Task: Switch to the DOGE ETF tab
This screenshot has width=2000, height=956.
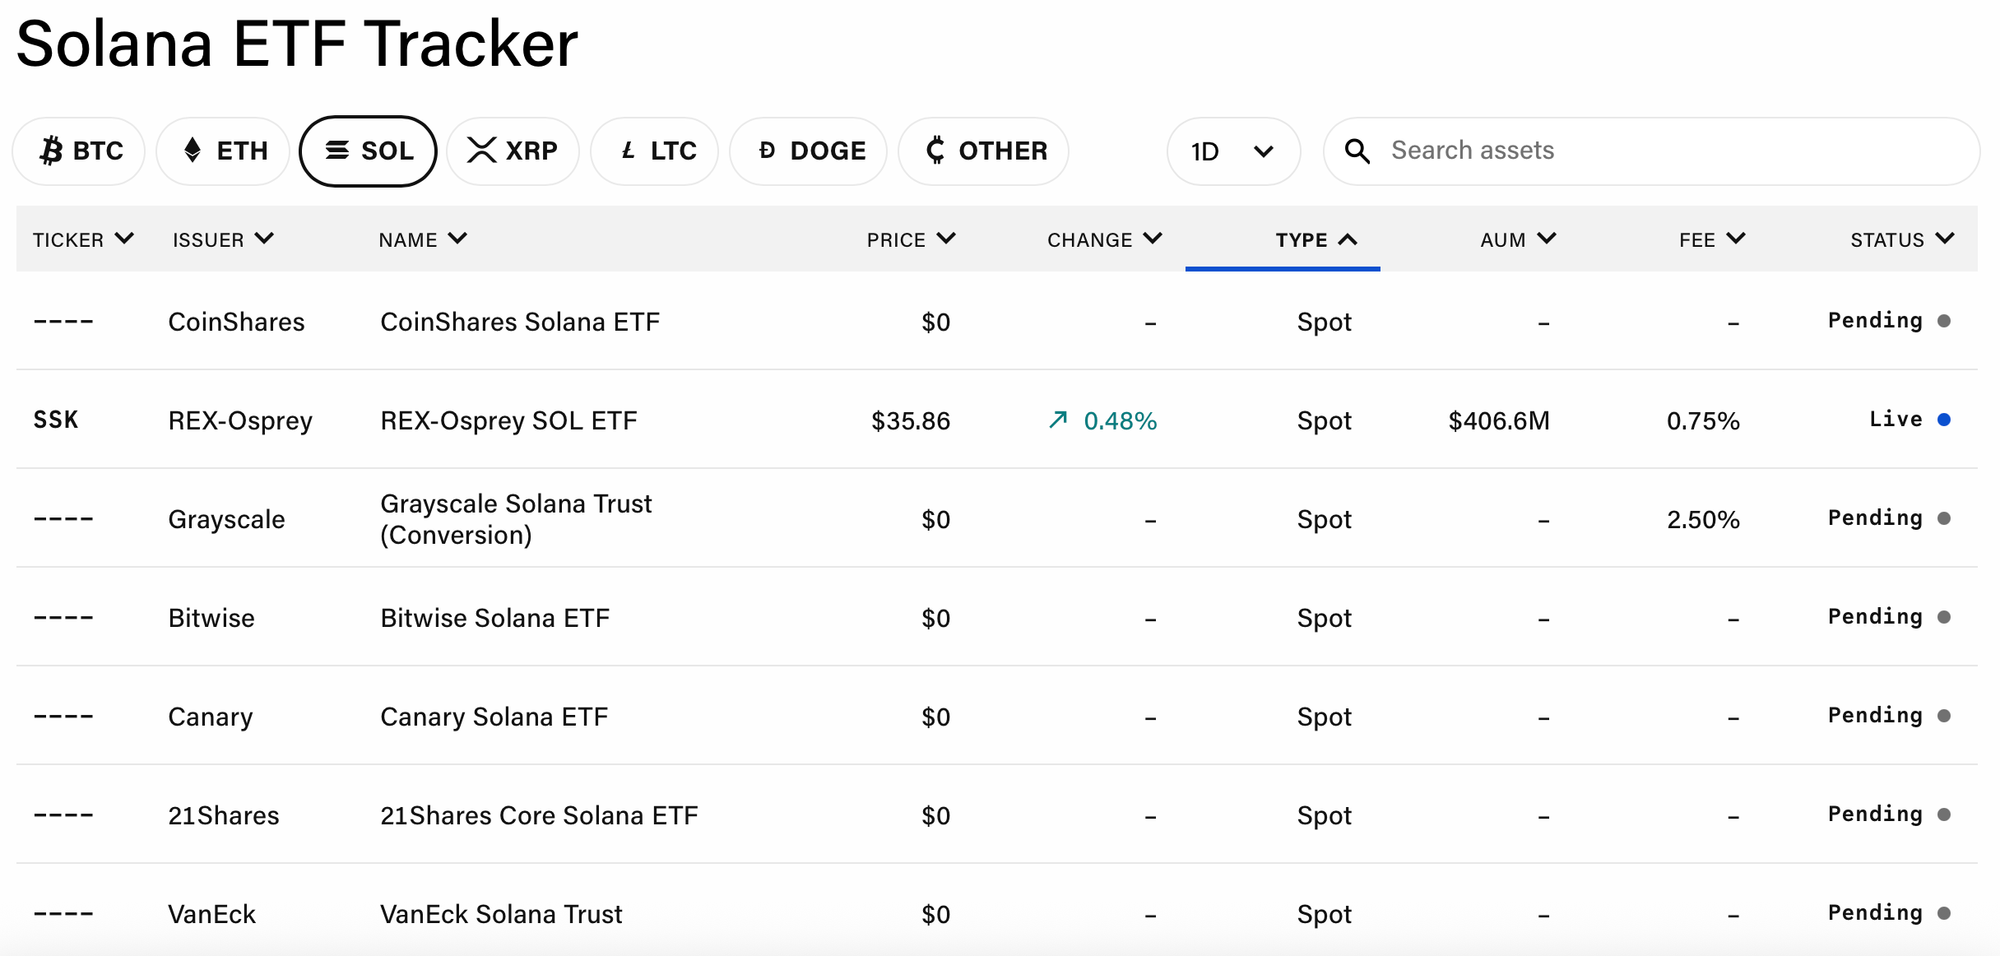Action: click(808, 151)
